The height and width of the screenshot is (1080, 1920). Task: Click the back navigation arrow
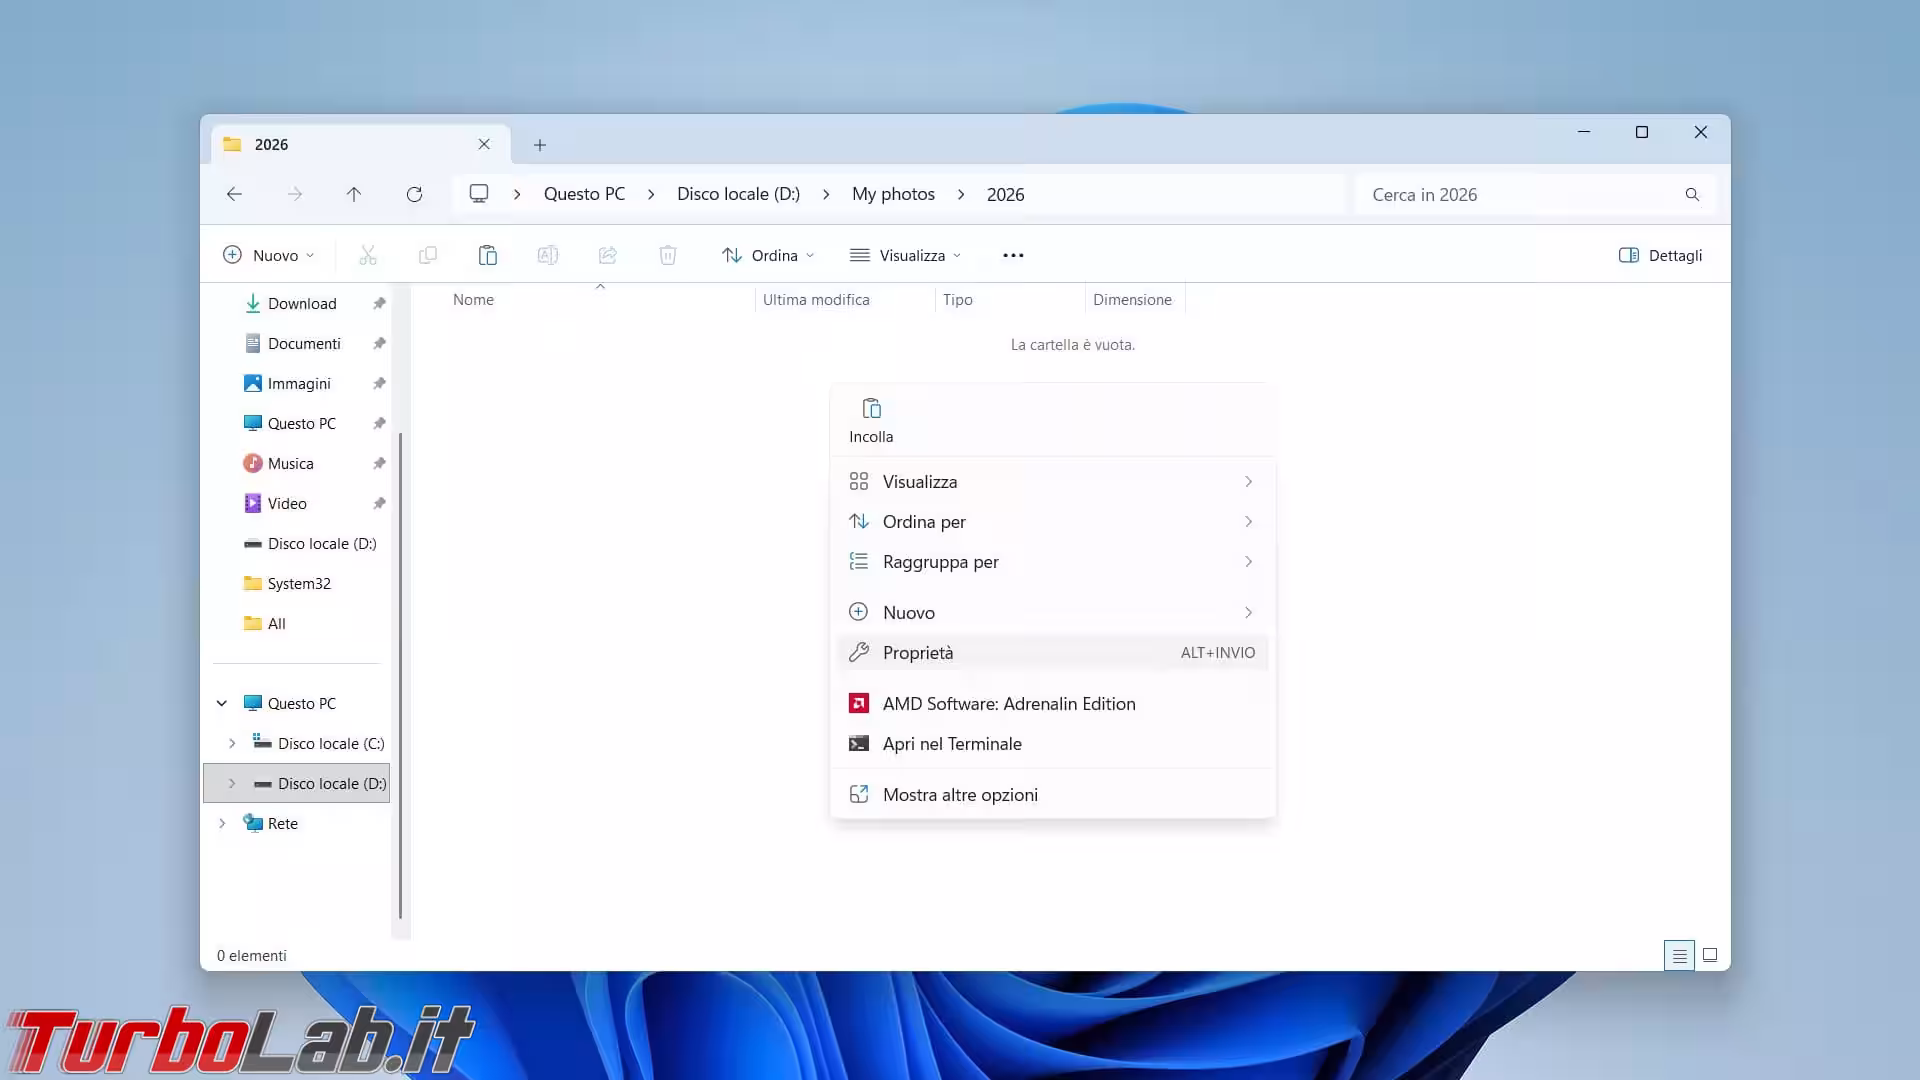click(234, 194)
